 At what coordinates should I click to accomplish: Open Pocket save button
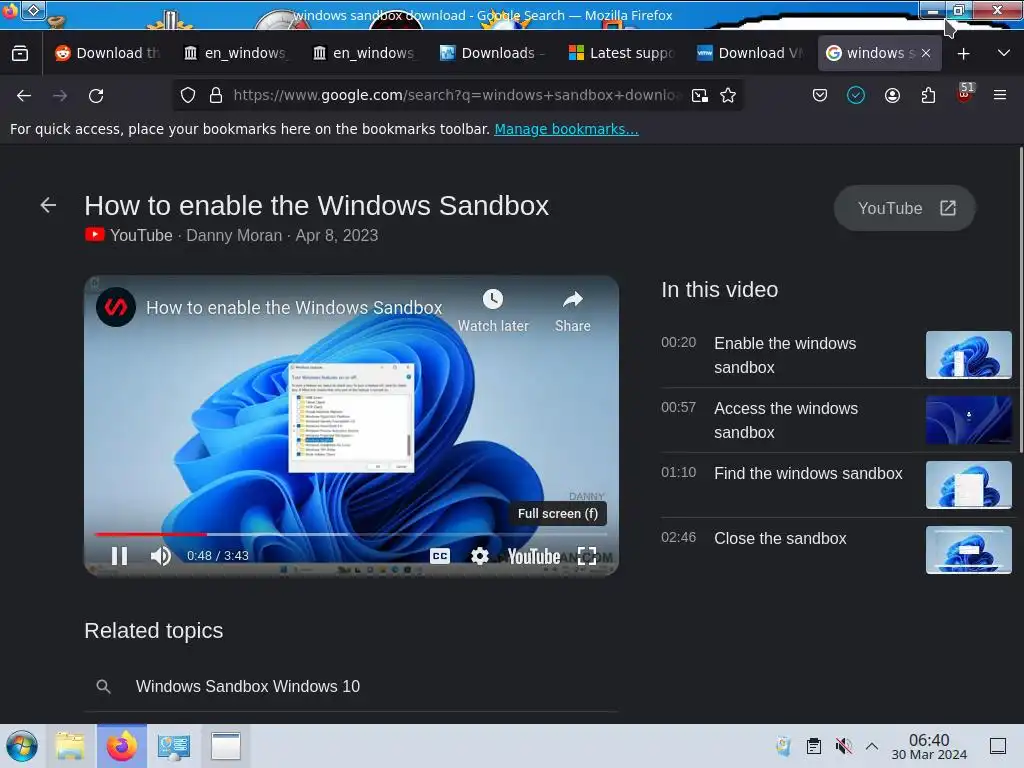820,95
